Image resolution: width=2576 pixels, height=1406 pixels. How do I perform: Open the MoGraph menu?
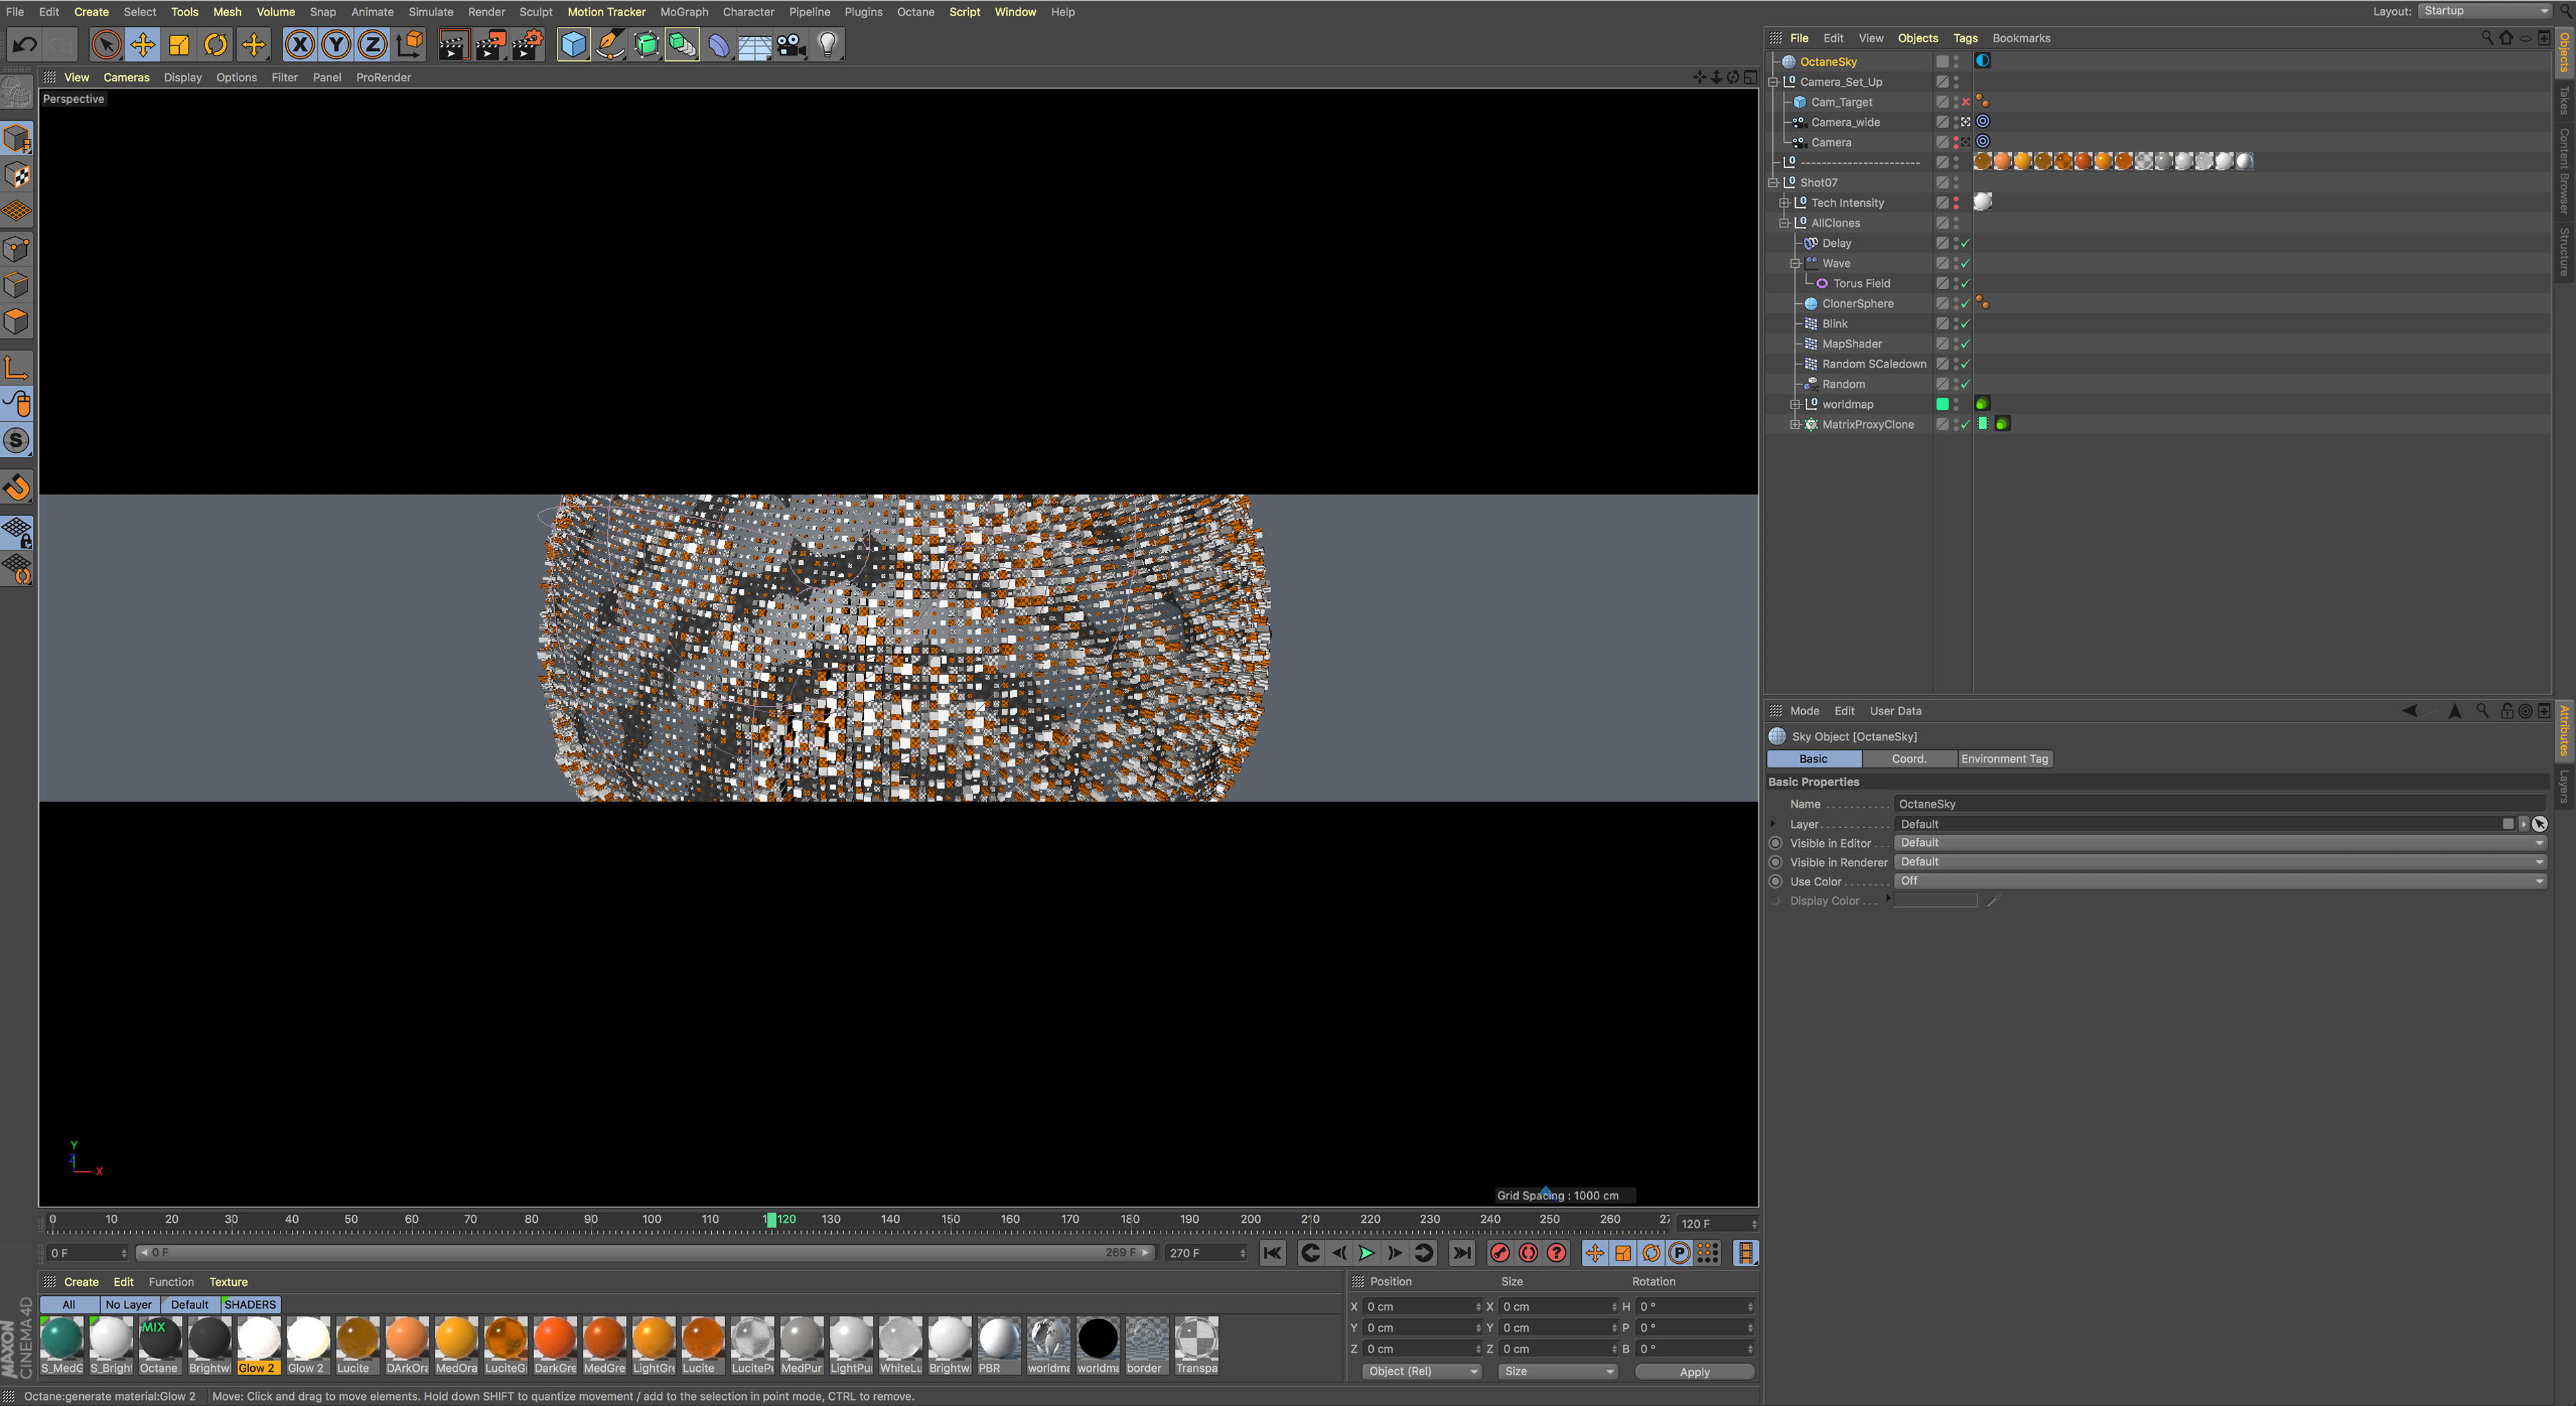point(684,12)
